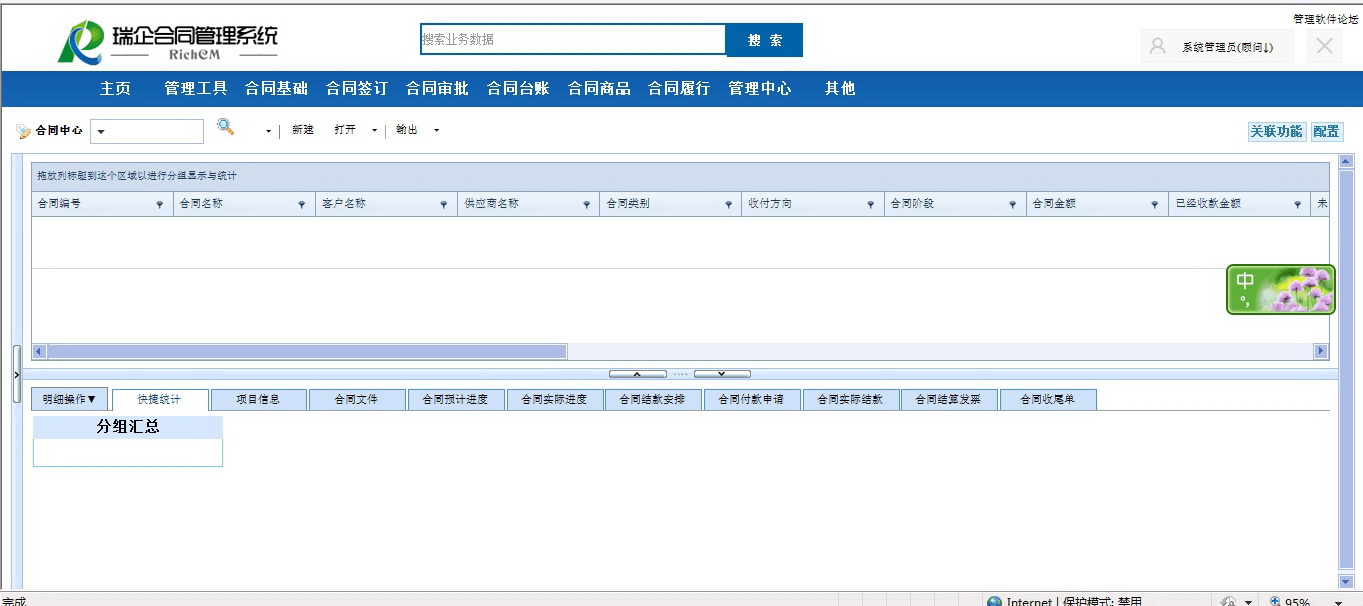The image size is (1363, 606).
Task: Click the 合同编号 column filter pin icon
Action: (160, 204)
